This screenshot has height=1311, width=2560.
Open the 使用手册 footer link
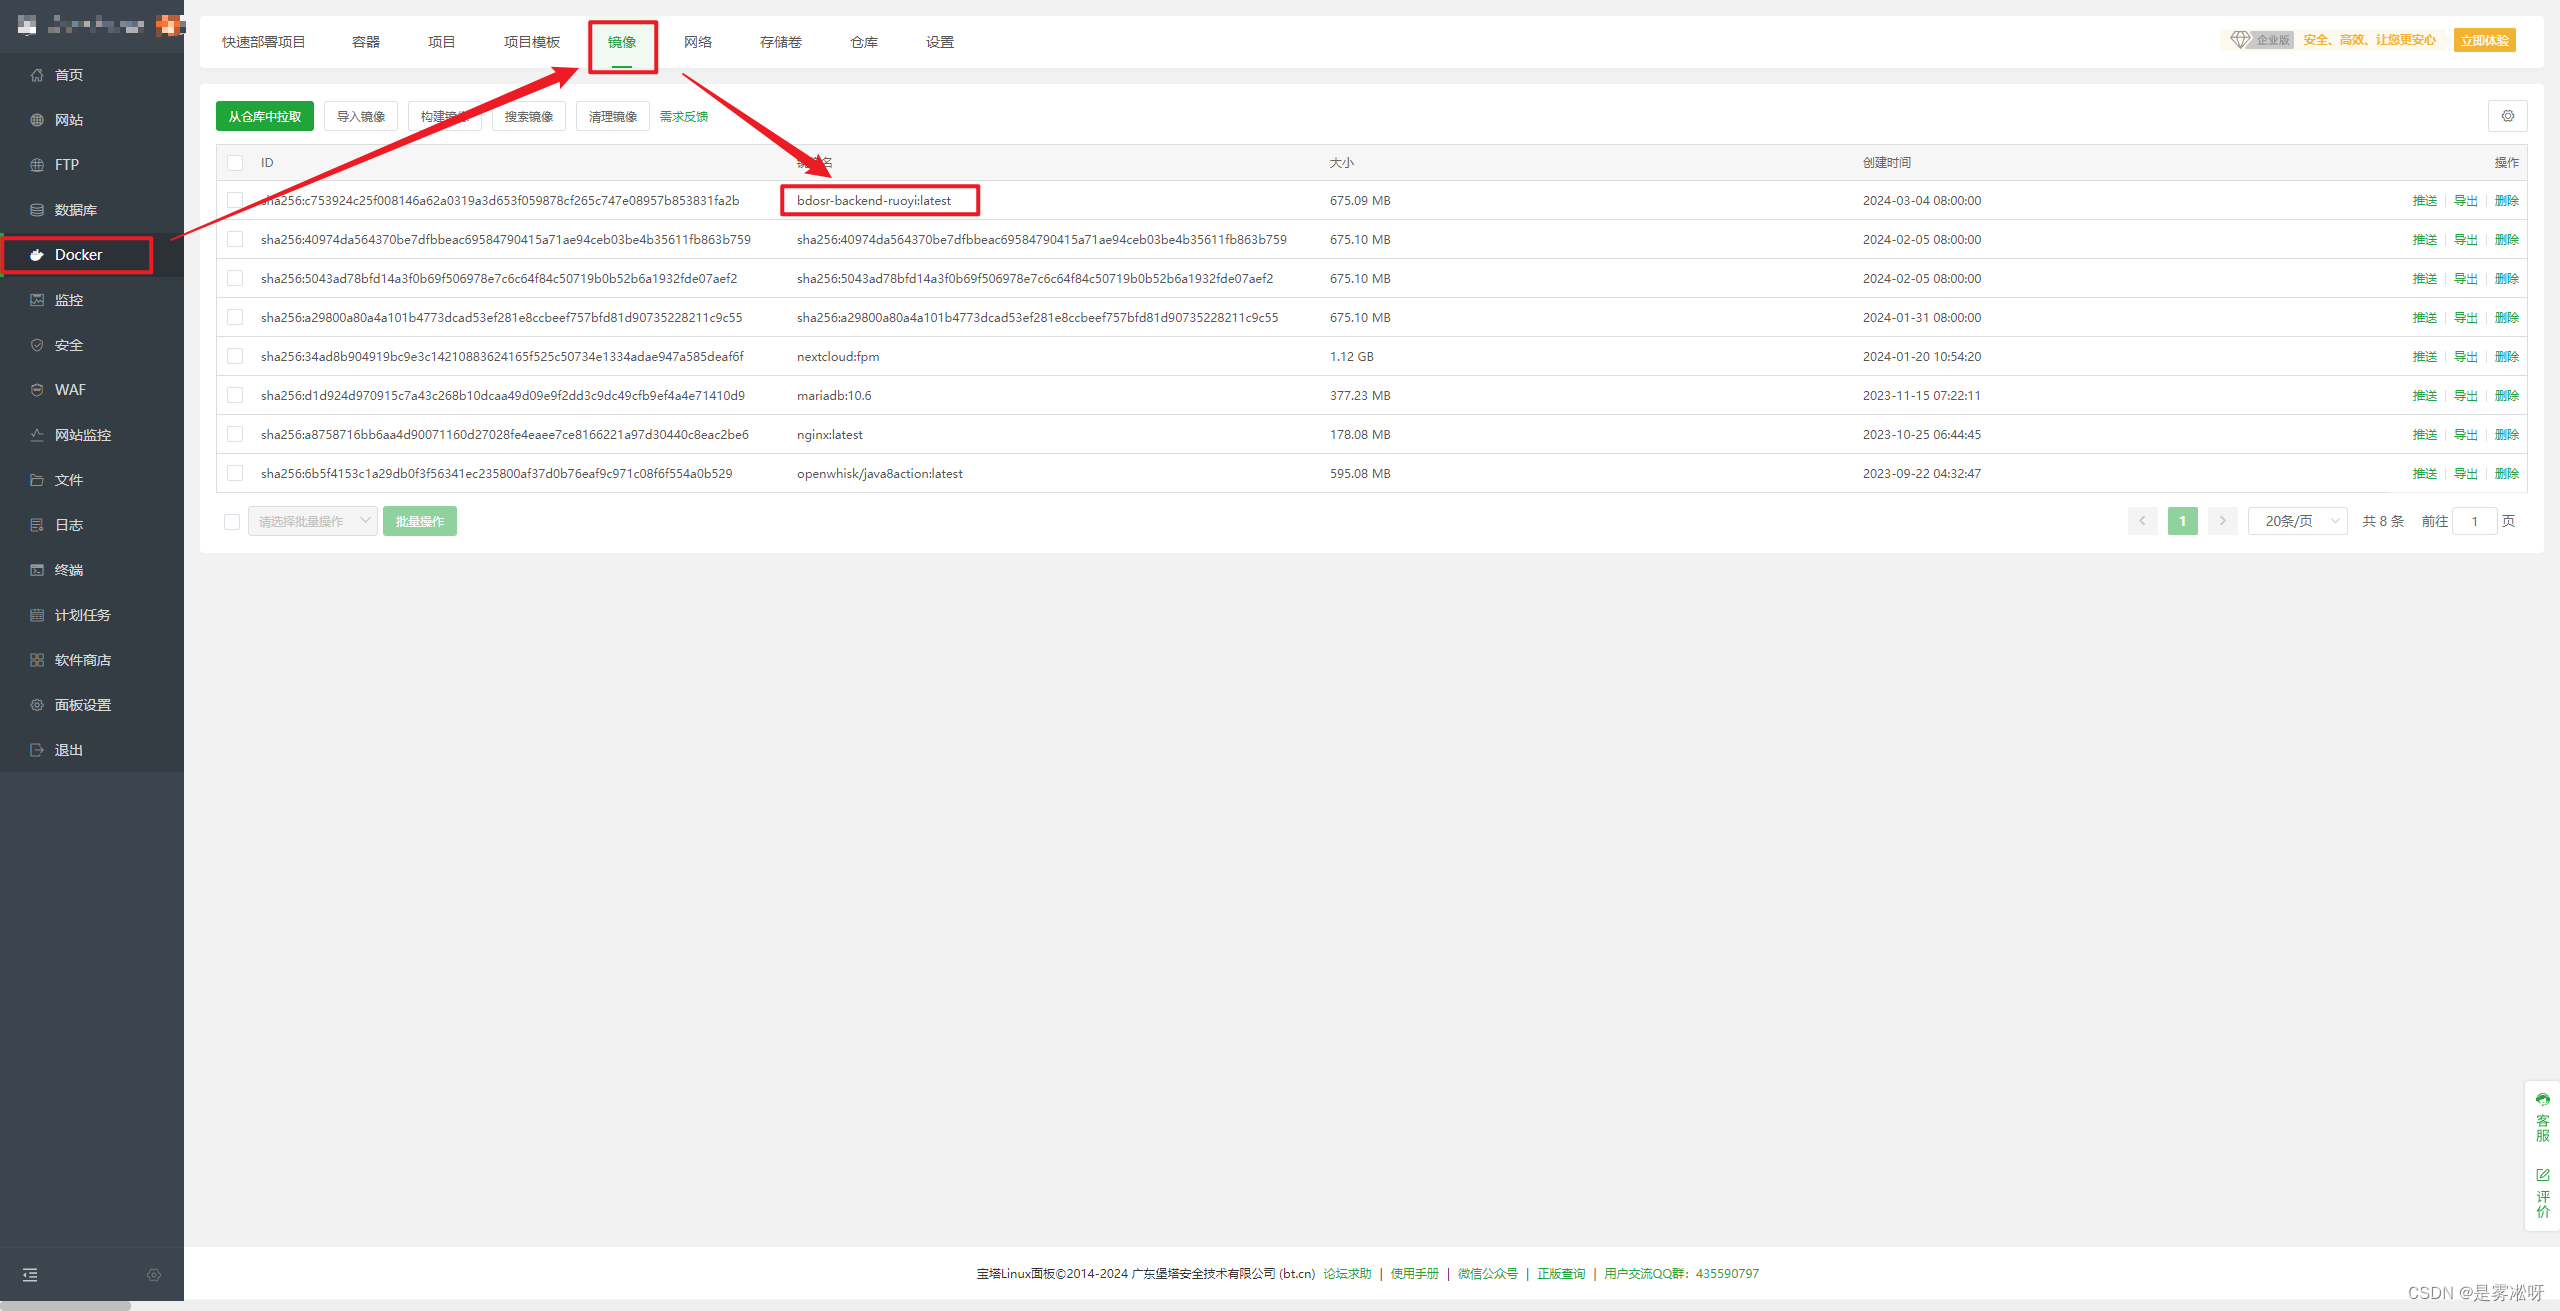tap(1415, 1274)
